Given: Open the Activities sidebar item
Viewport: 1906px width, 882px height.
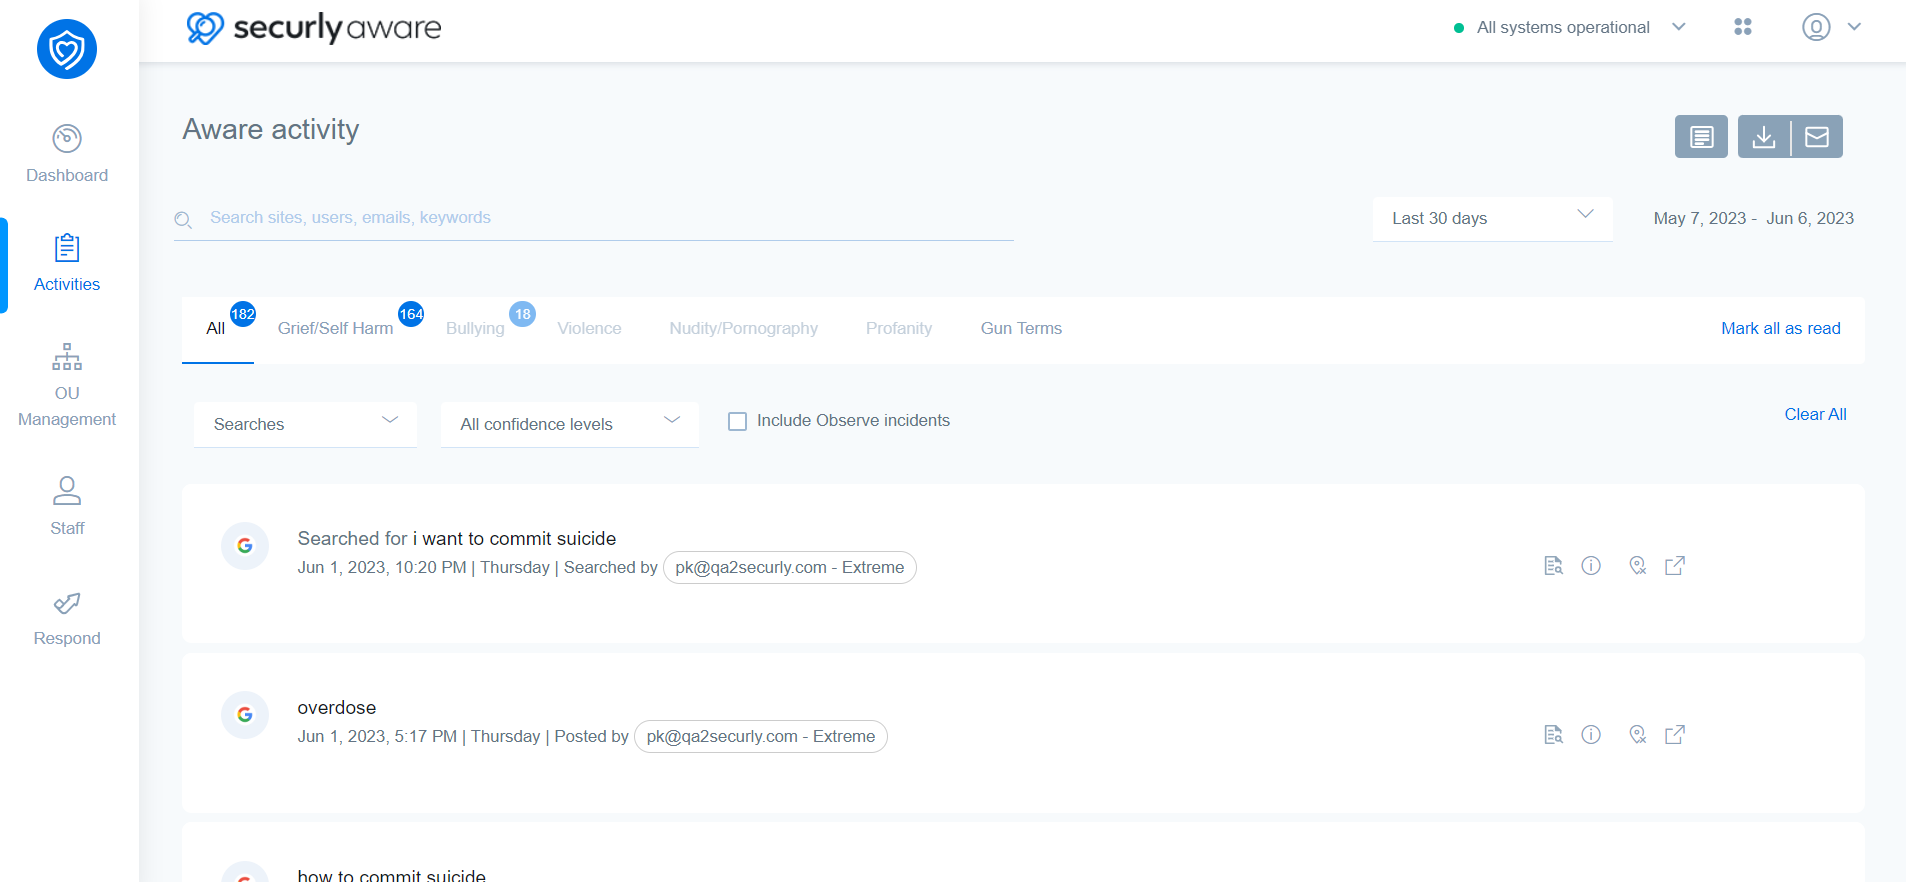Looking at the screenshot, I should coord(67,263).
